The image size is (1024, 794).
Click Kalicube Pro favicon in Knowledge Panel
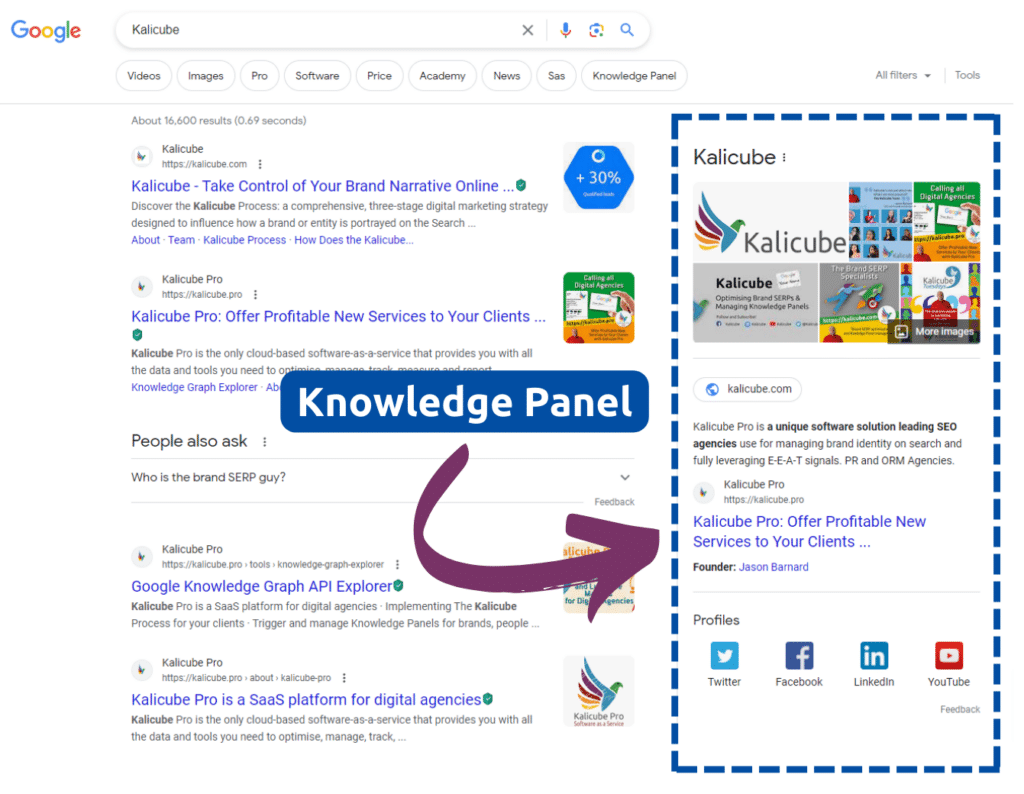pyautogui.click(x=703, y=492)
